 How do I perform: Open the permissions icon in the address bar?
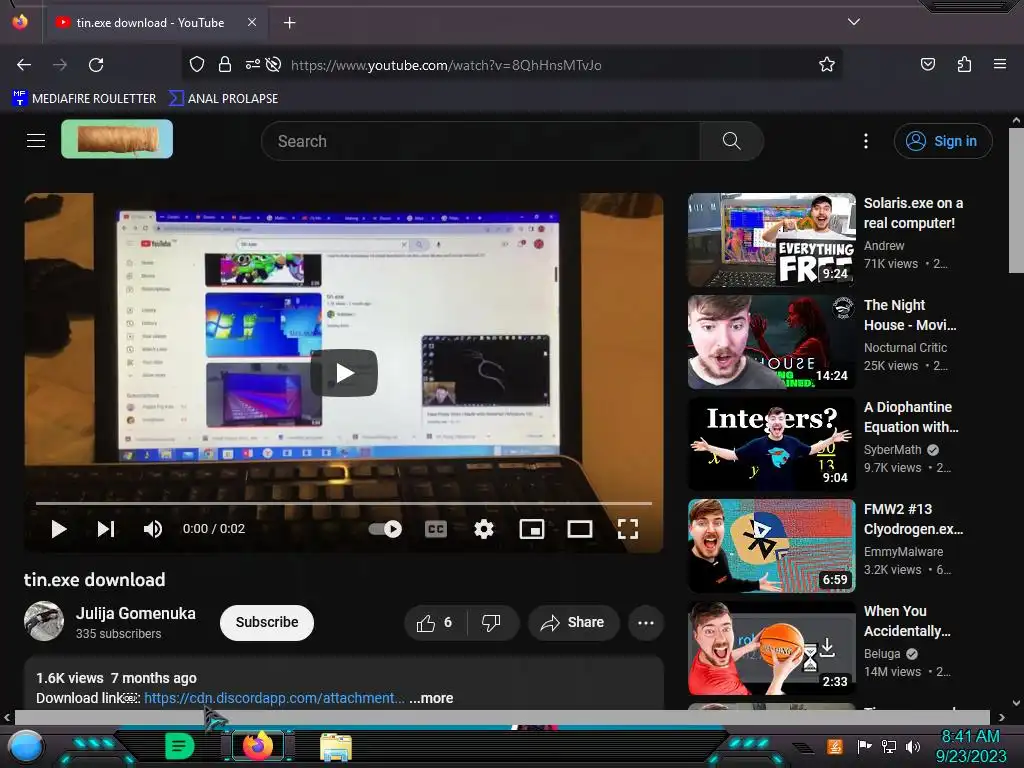click(252, 64)
